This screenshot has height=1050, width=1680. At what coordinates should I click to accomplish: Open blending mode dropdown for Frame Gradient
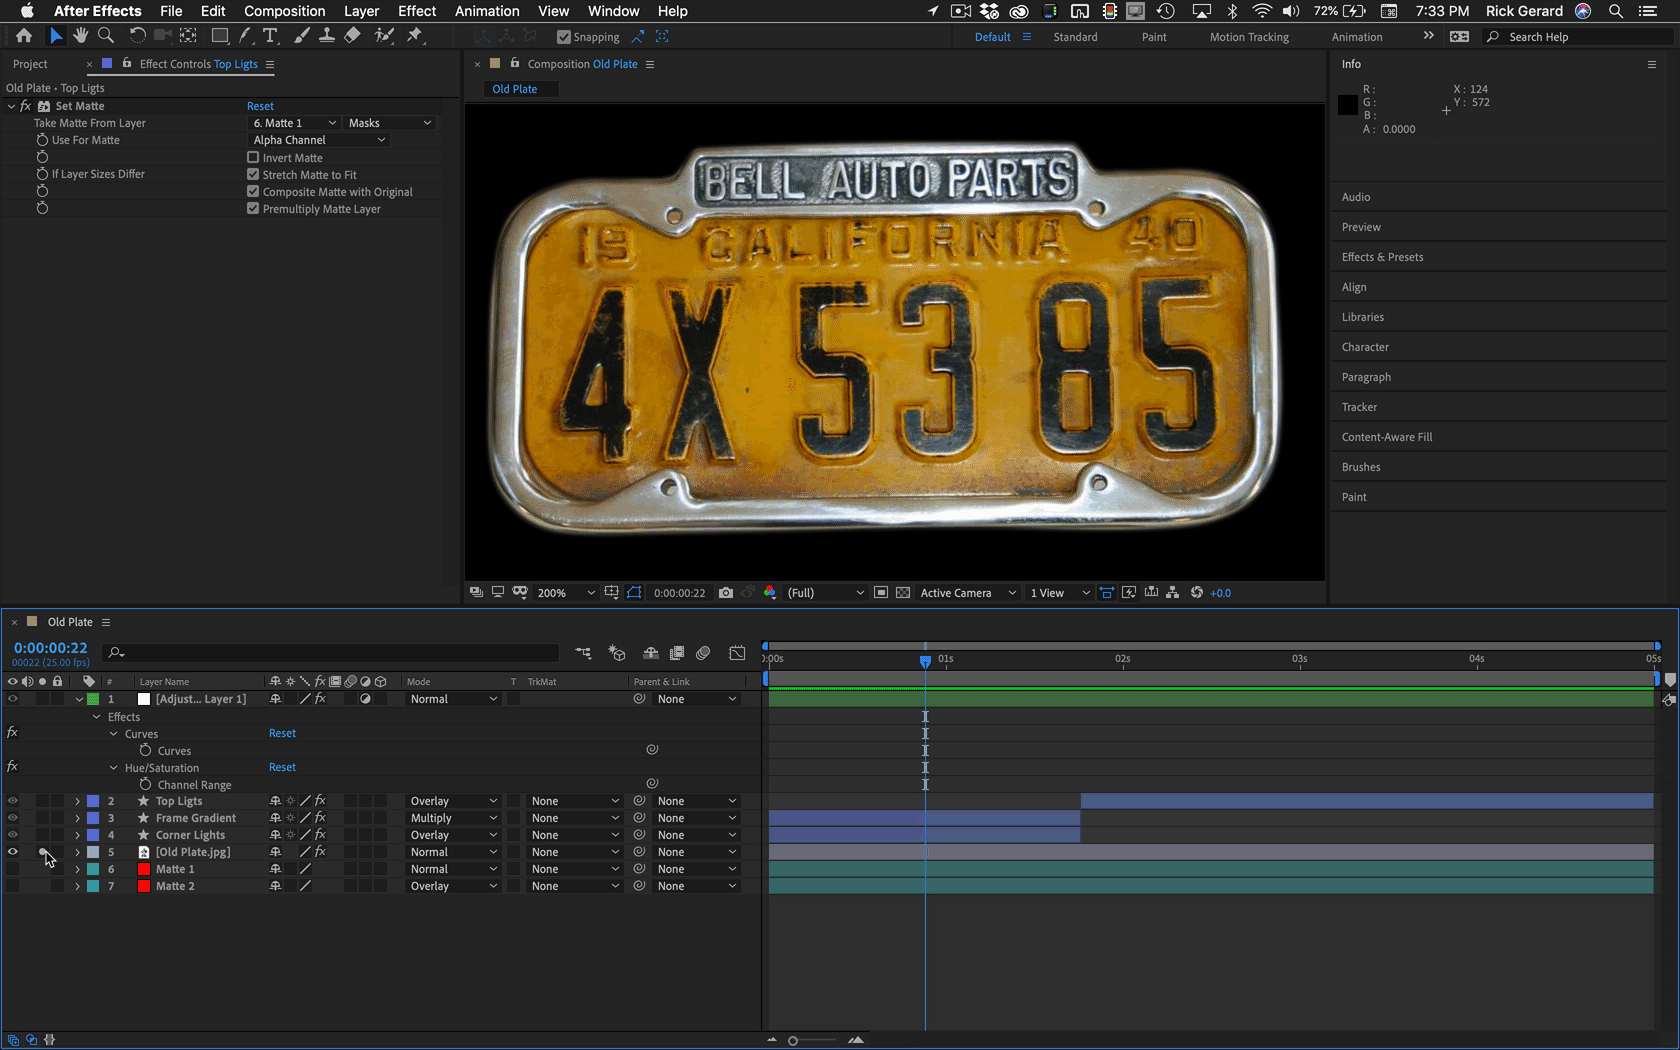coord(453,818)
